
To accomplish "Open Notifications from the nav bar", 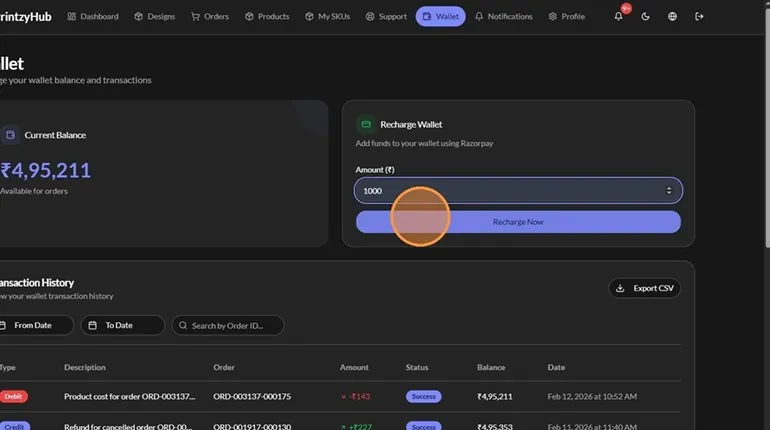I will (x=504, y=16).
